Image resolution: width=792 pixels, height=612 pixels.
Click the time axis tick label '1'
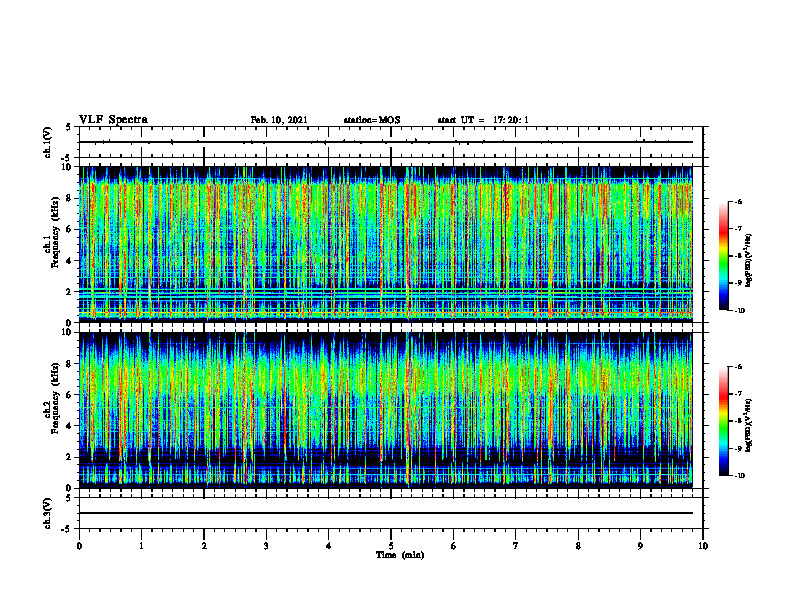coord(141,546)
